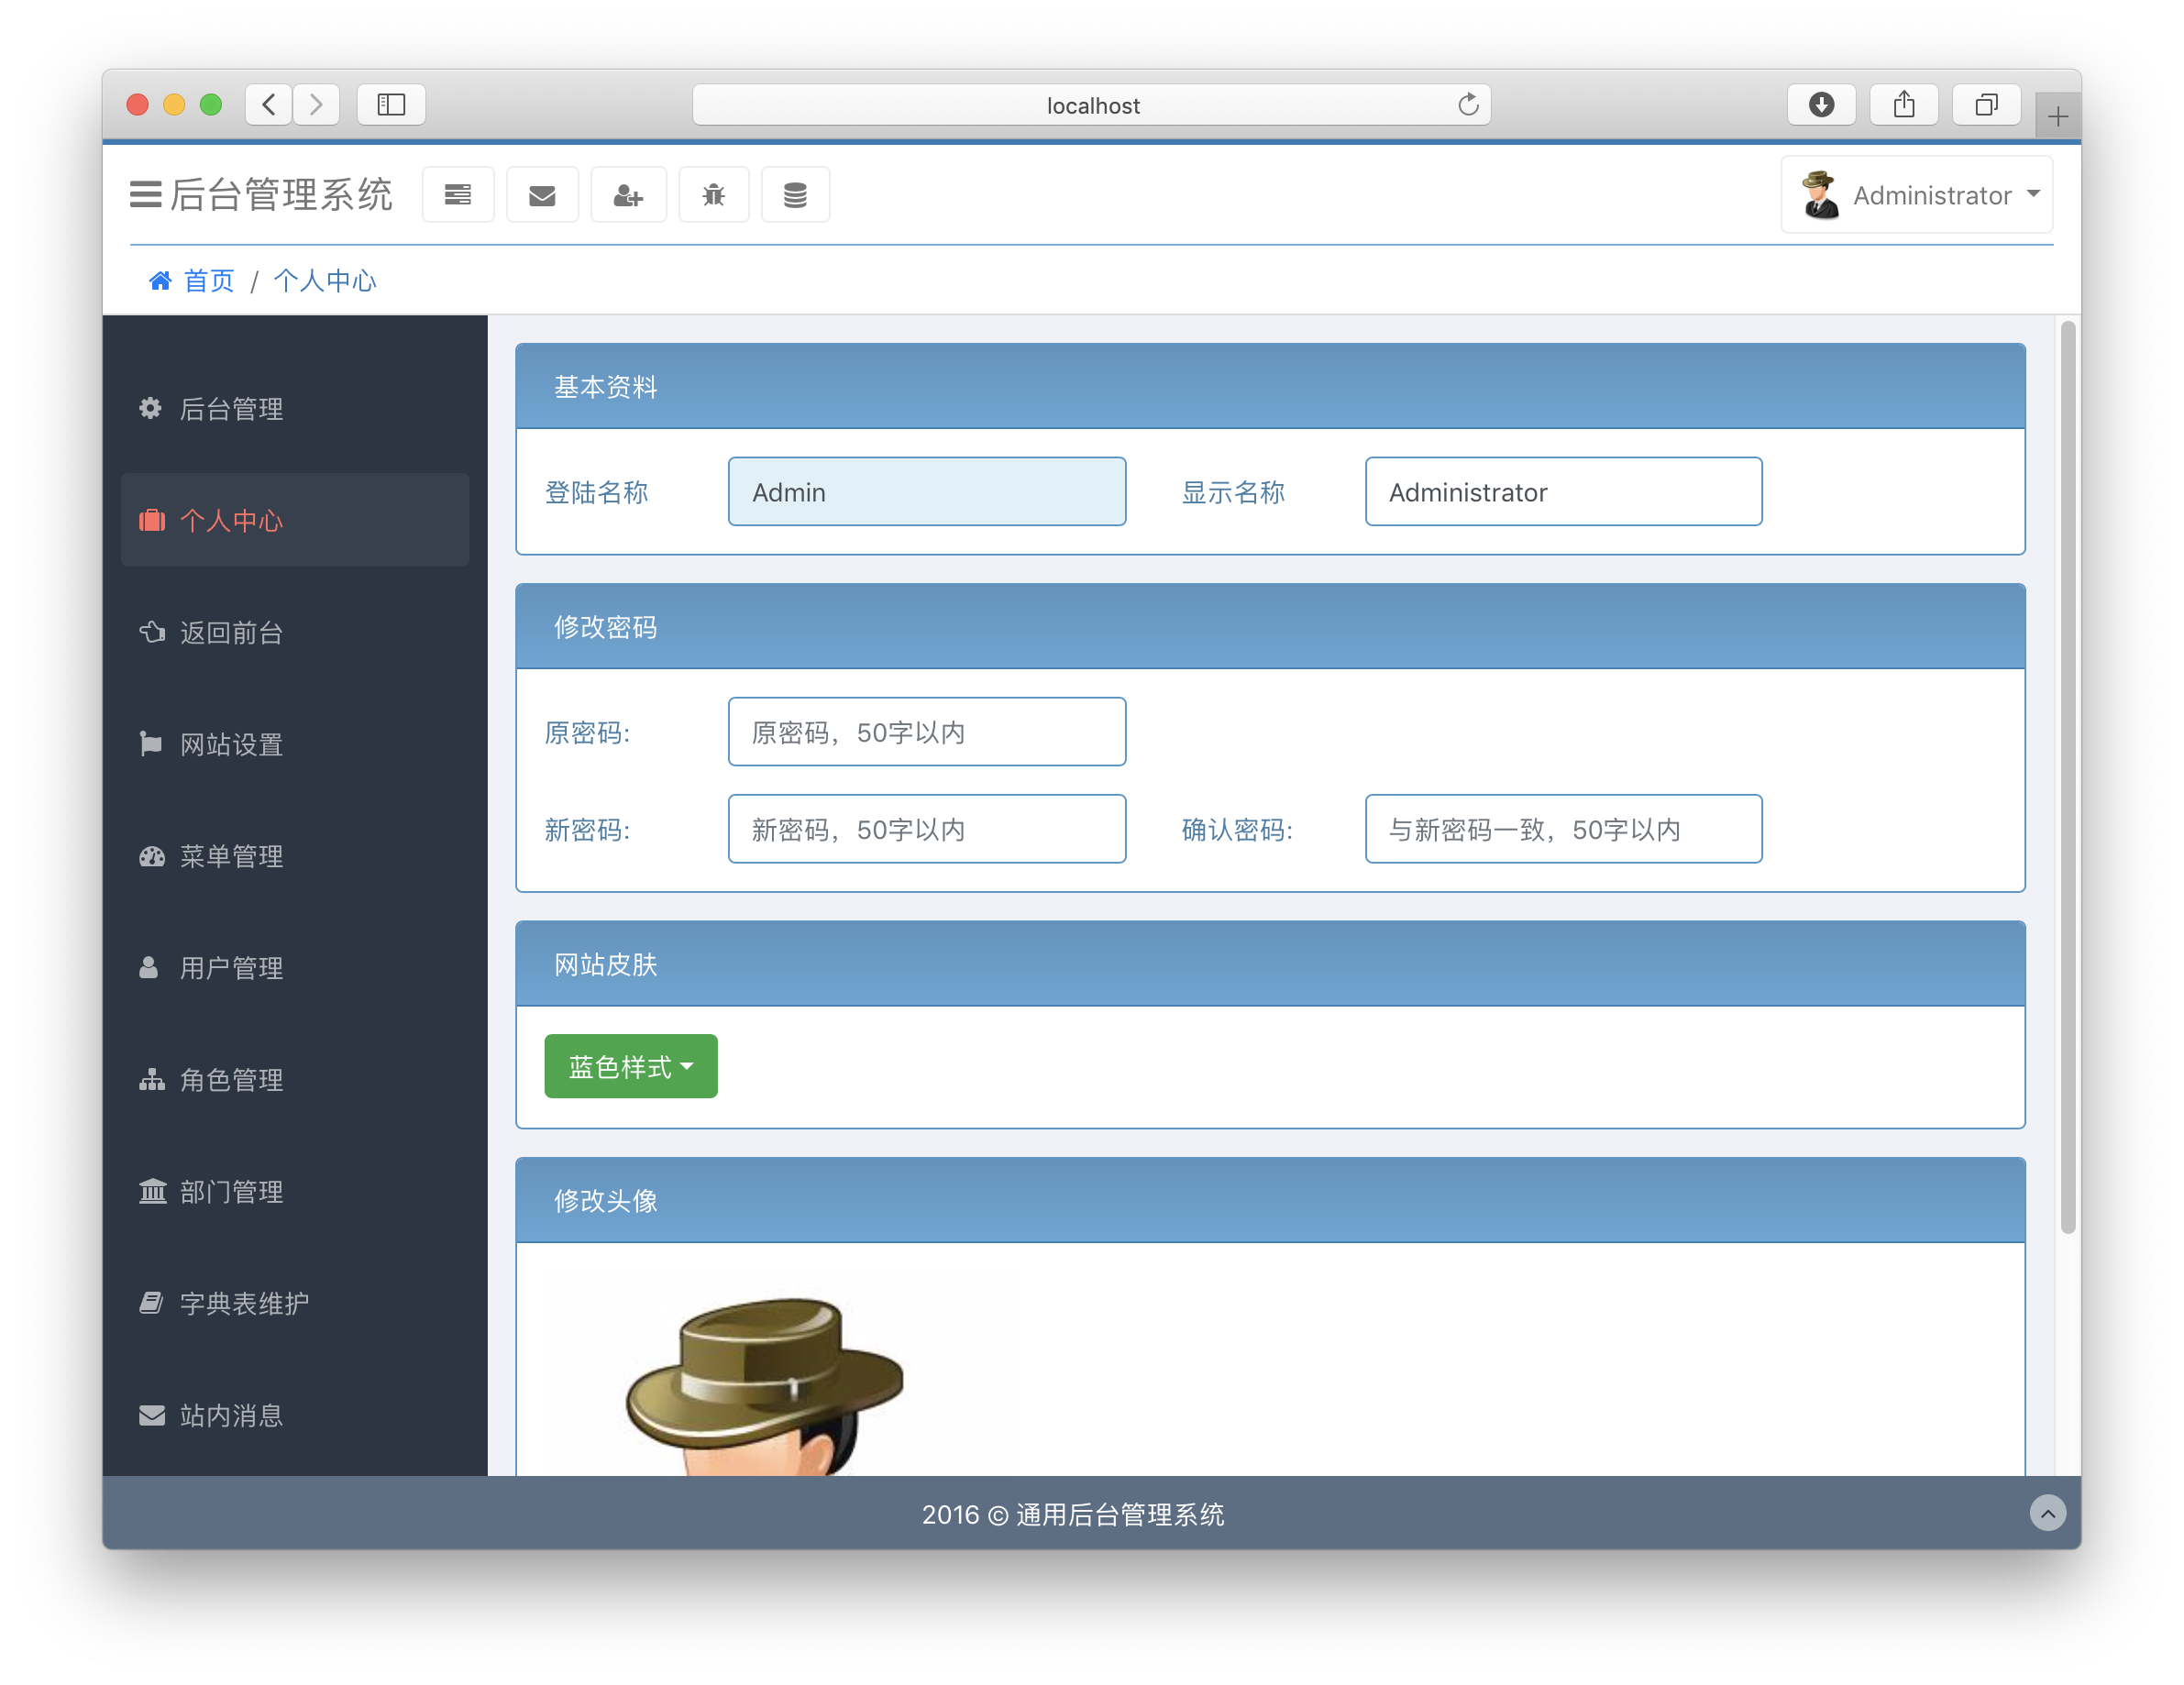Click the 基本资料 panel header
The height and width of the screenshot is (1685, 2184).
[x=1270, y=387]
